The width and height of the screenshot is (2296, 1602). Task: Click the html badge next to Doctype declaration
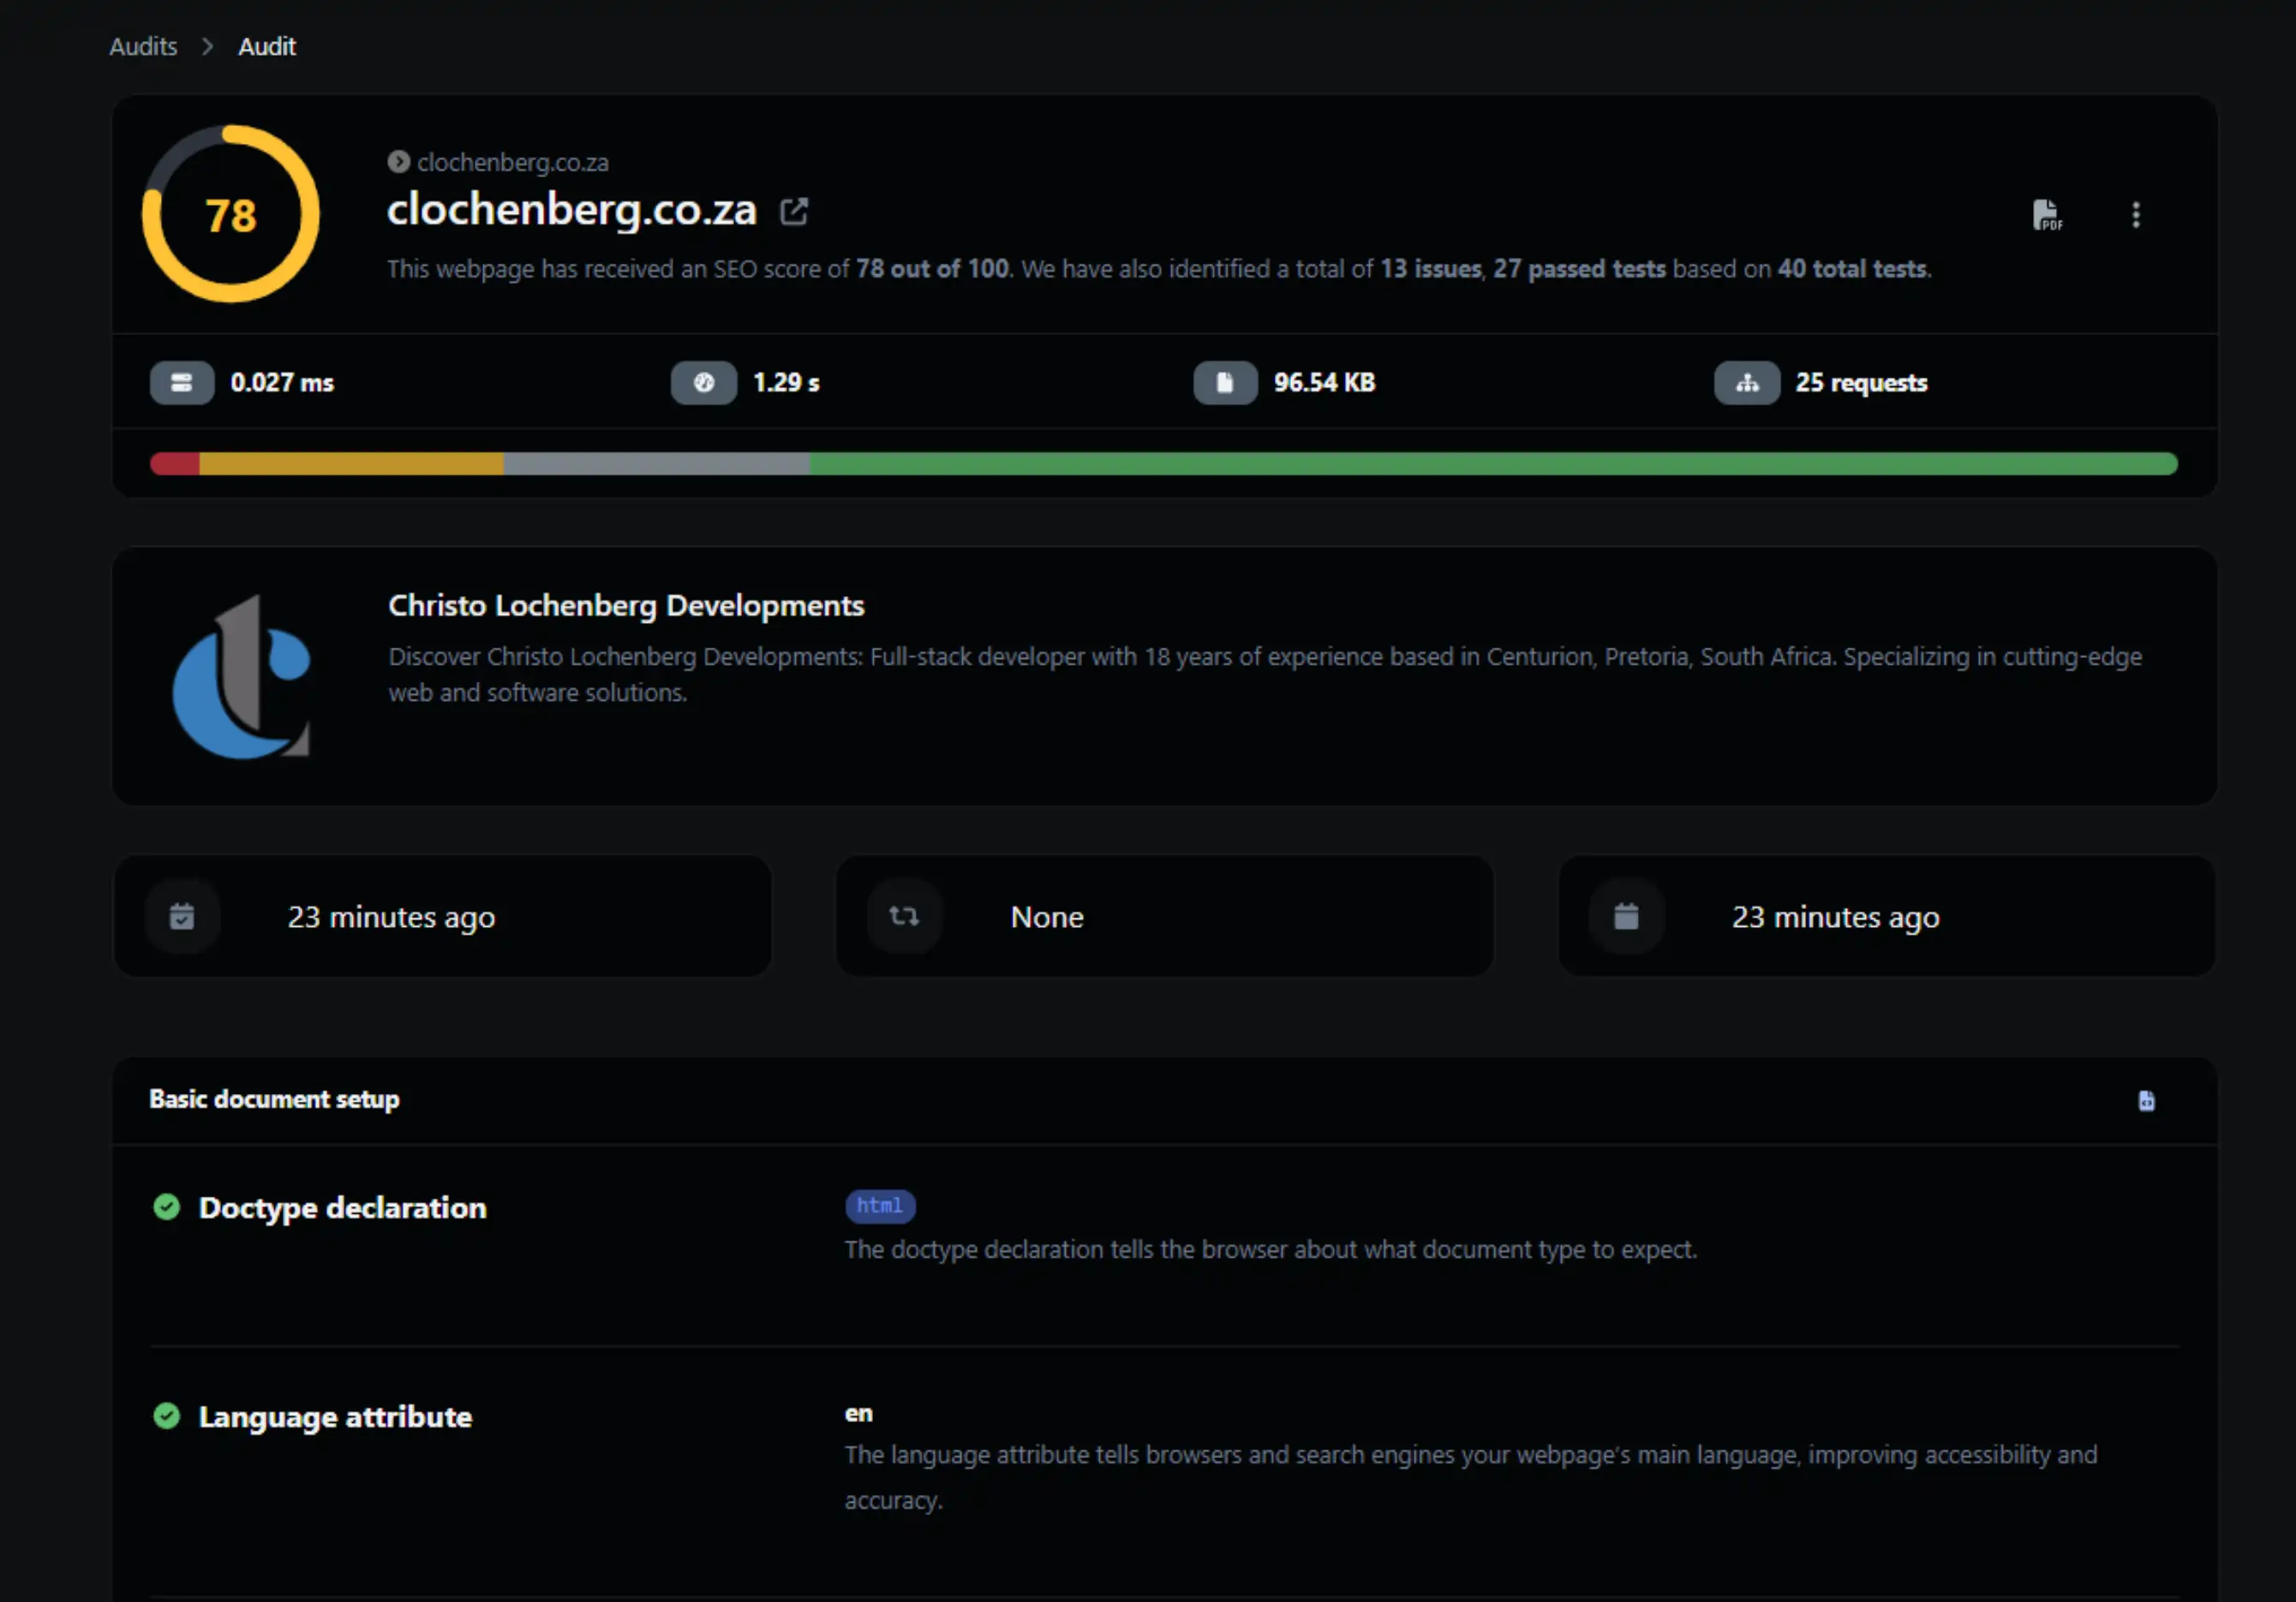click(x=880, y=1206)
